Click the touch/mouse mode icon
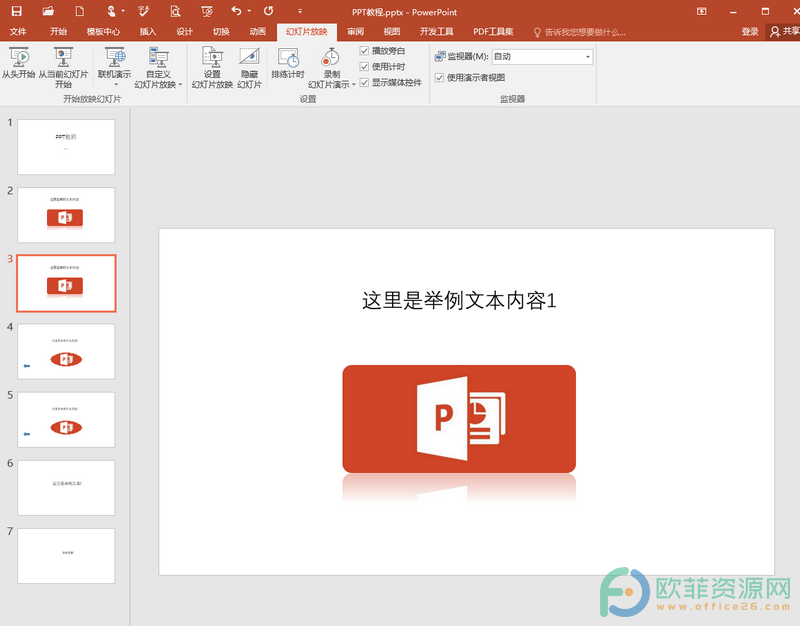The width and height of the screenshot is (800, 626). (x=111, y=11)
